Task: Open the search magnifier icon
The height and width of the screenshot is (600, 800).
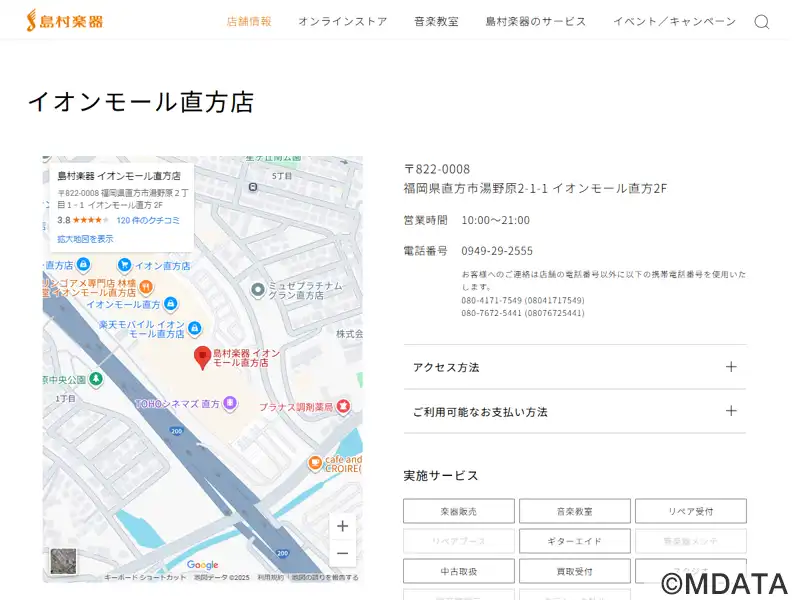Action: [762, 22]
